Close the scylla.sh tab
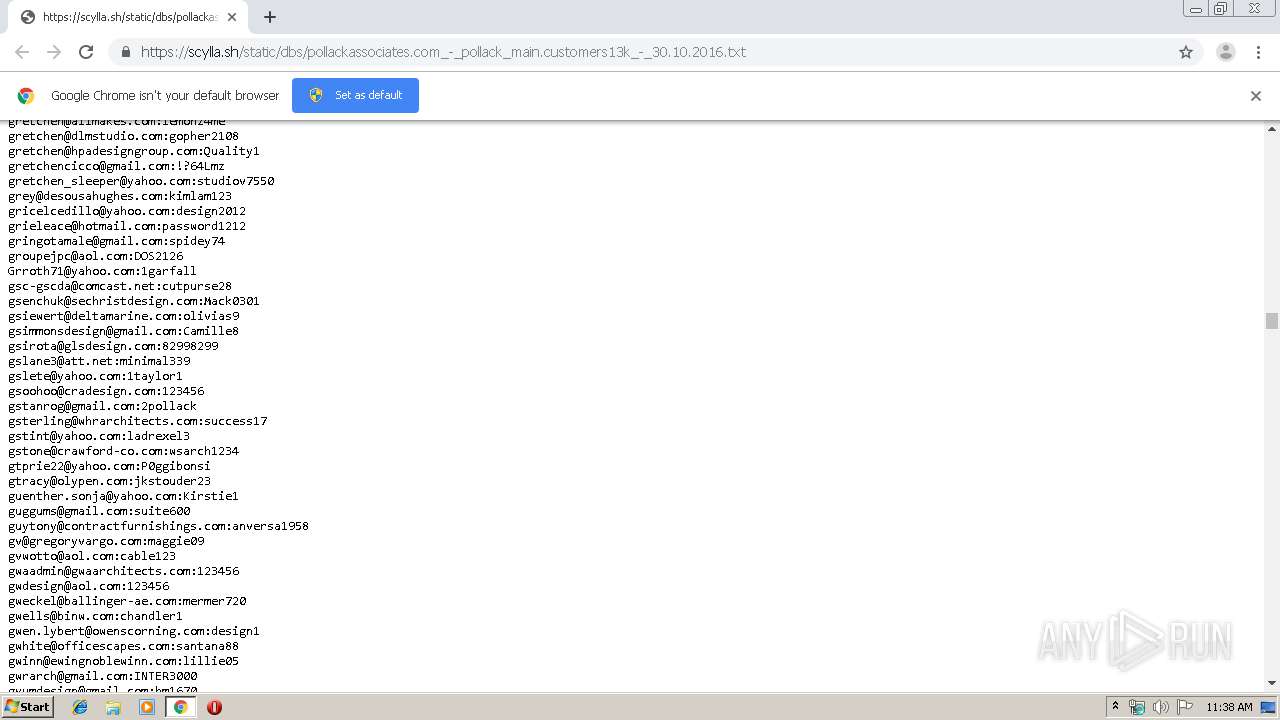1280x720 pixels. [232, 17]
